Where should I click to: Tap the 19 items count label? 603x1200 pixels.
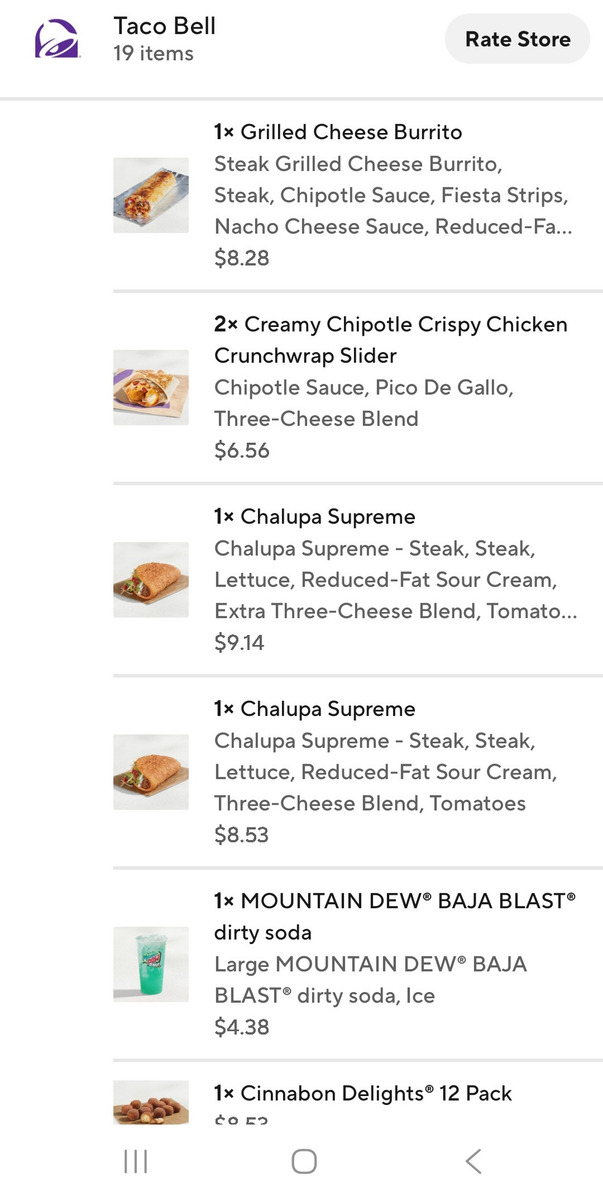coord(153,54)
